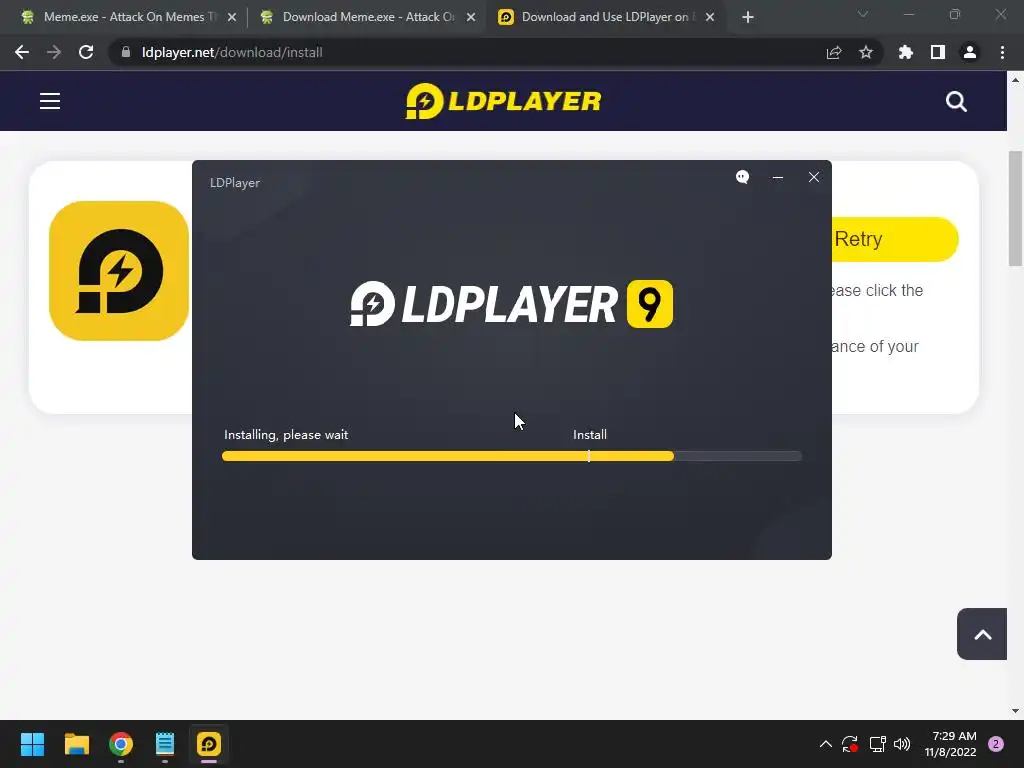
Task: Open the LDPlayer site hamburger menu
Action: 50,101
